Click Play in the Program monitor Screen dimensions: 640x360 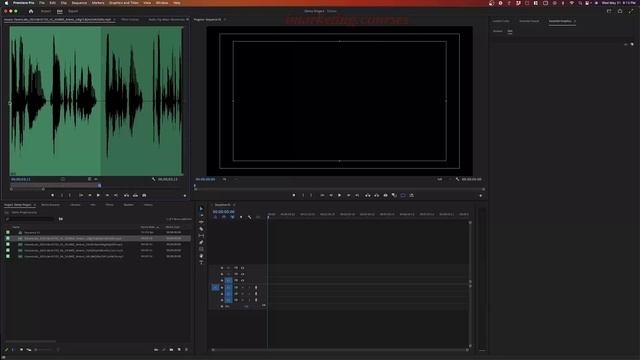coord(339,196)
